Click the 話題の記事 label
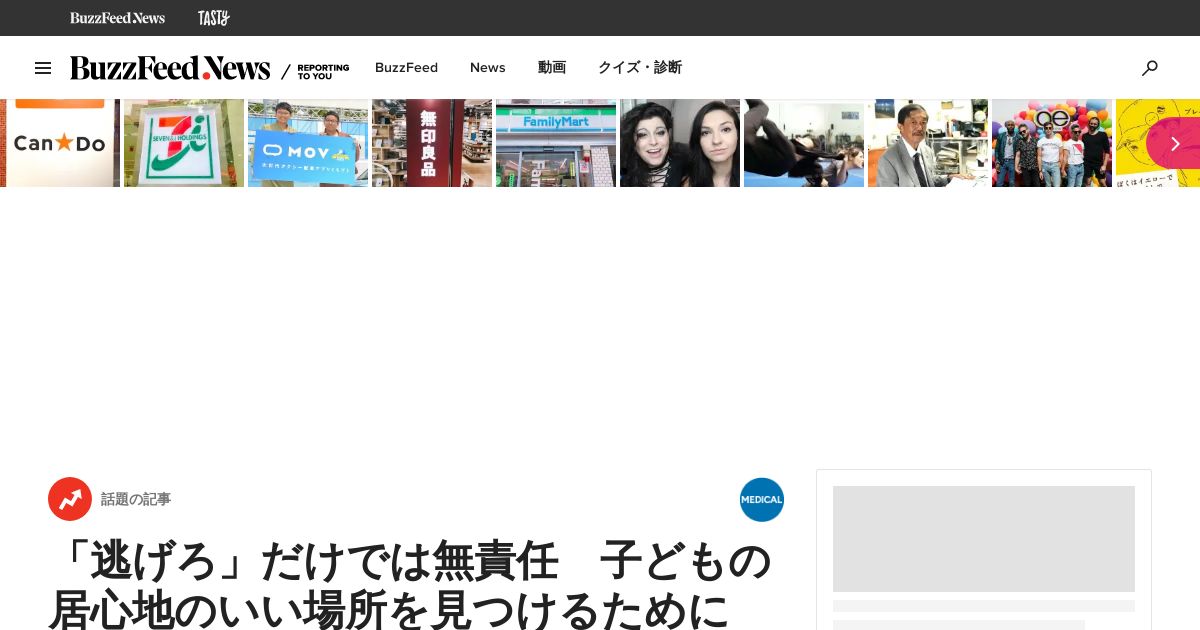Viewport: 1200px width, 630px height. (136, 499)
